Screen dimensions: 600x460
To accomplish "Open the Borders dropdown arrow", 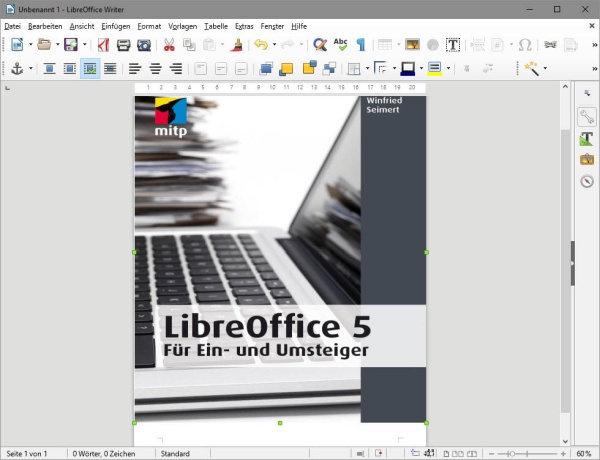I will click(x=367, y=69).
